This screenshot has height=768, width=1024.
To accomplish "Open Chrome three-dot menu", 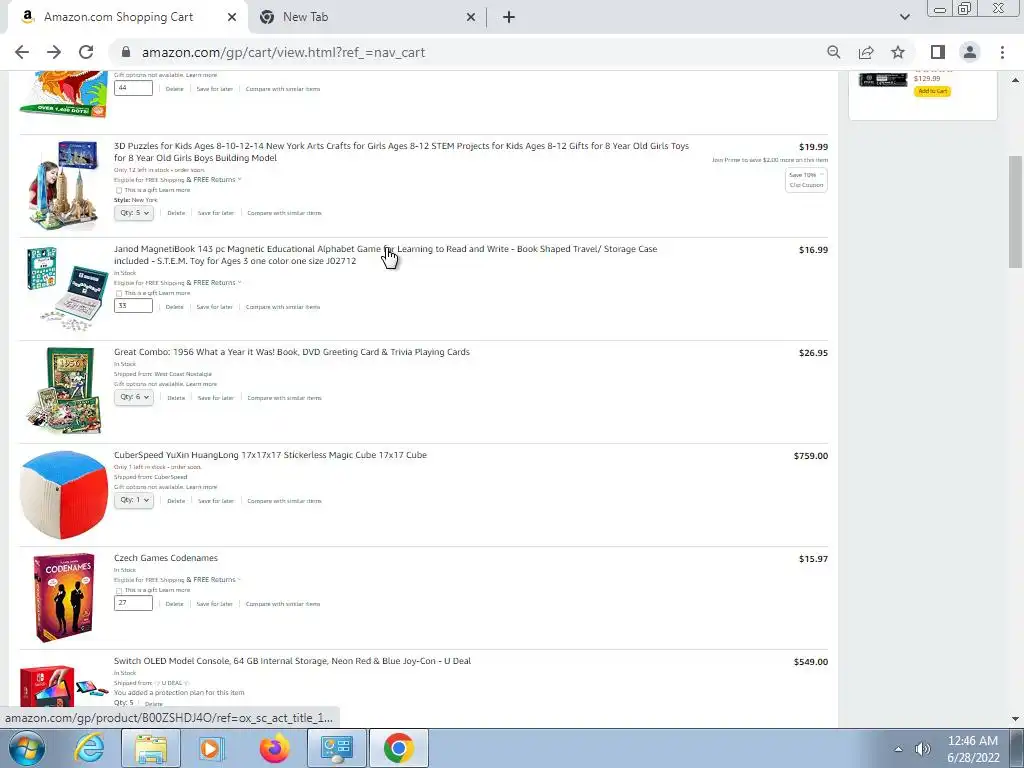I will coord(1002,52).
